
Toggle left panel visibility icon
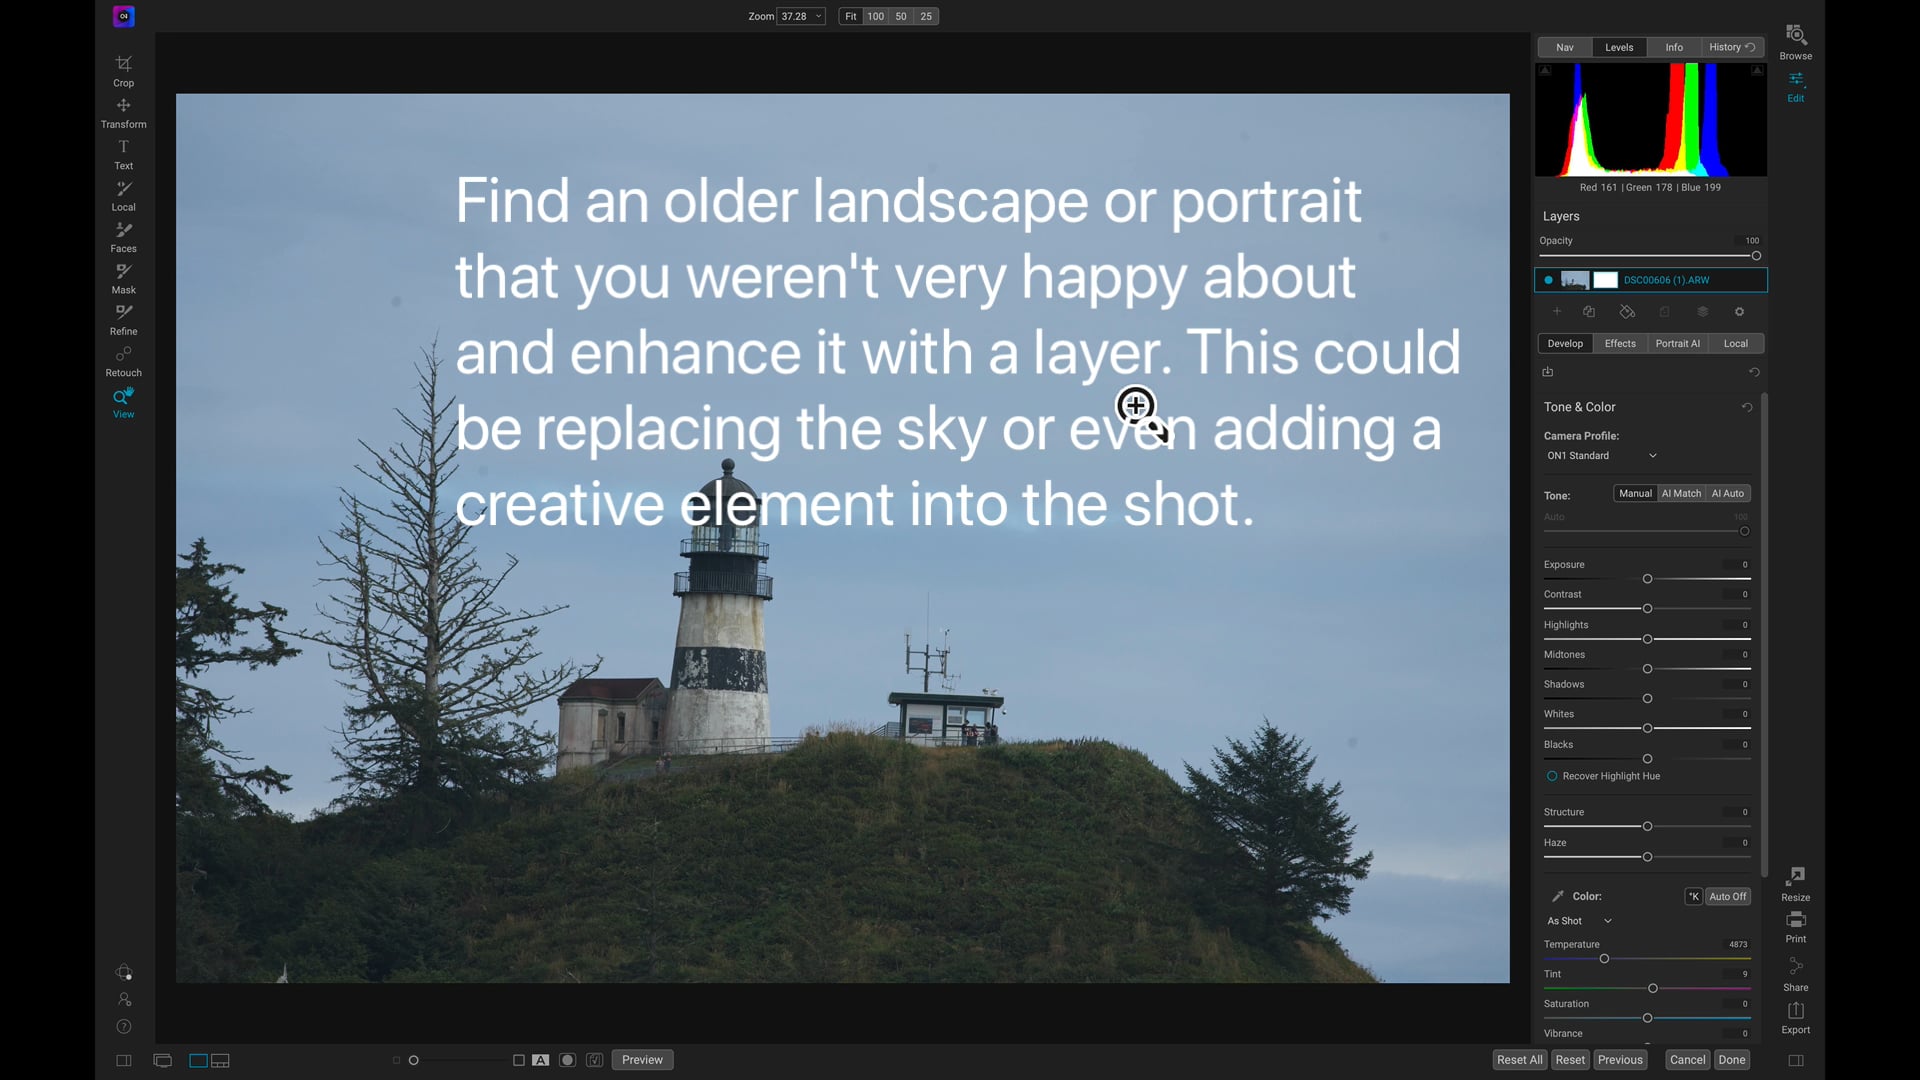[x=124, y=1060]
